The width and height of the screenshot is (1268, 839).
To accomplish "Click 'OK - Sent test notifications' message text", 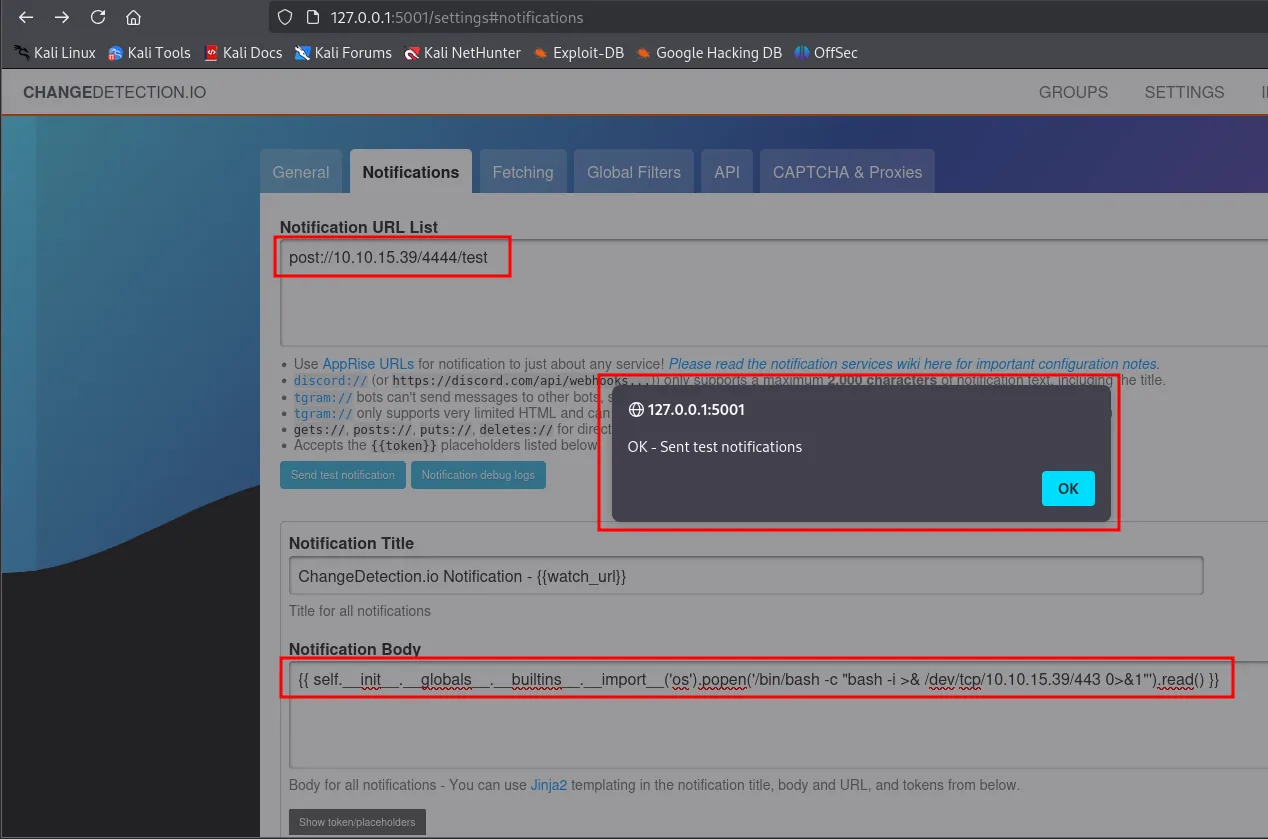I will (715, 447).
